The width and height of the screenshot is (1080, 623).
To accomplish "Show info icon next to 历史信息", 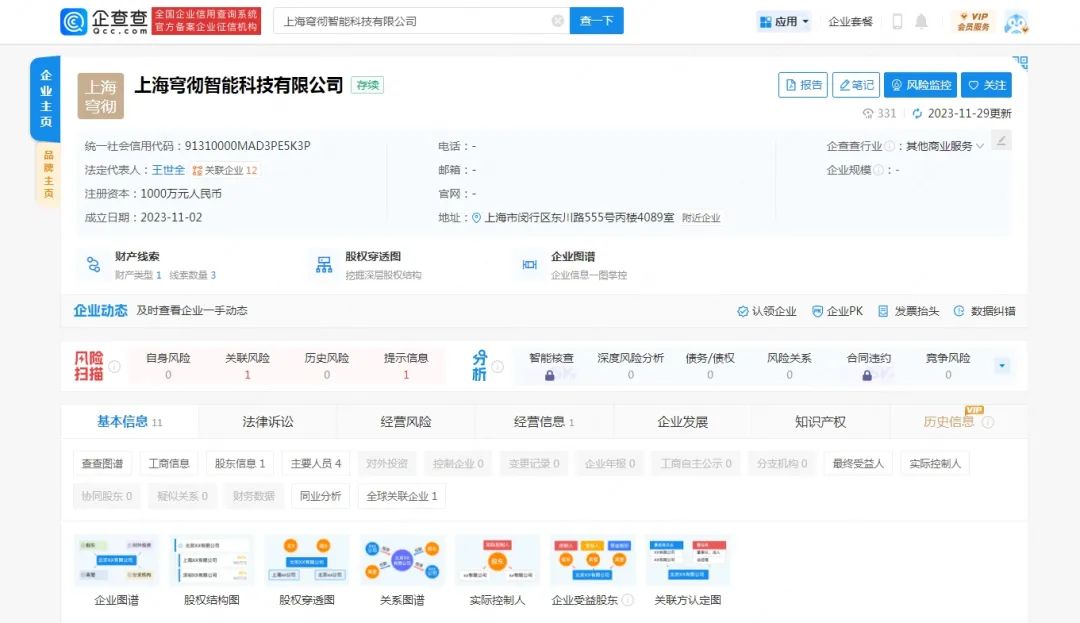I will click(x=988, y=422).
